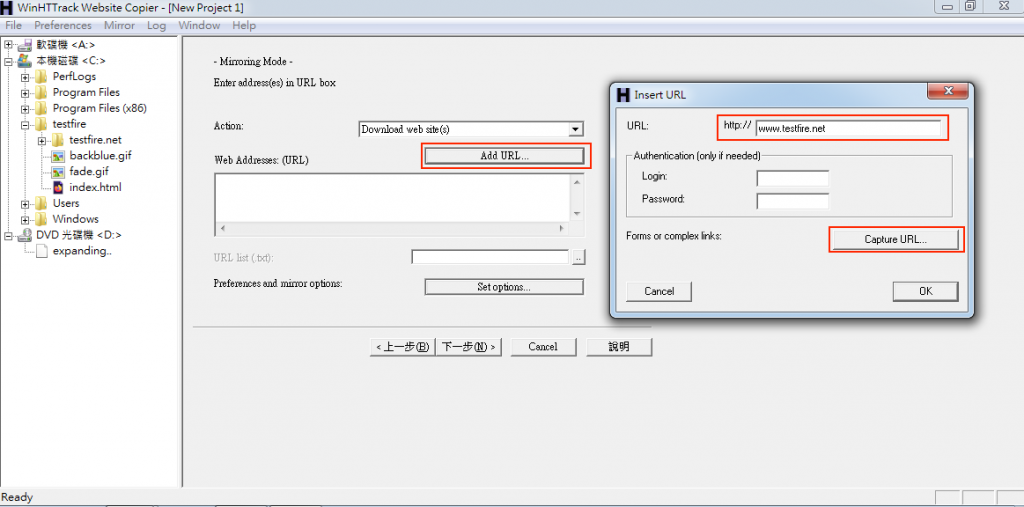Image resolution: width=1024 pixels, height=507 pixels.
Task: Expand the floppy drive A: node
Action: tap(8, 45)
